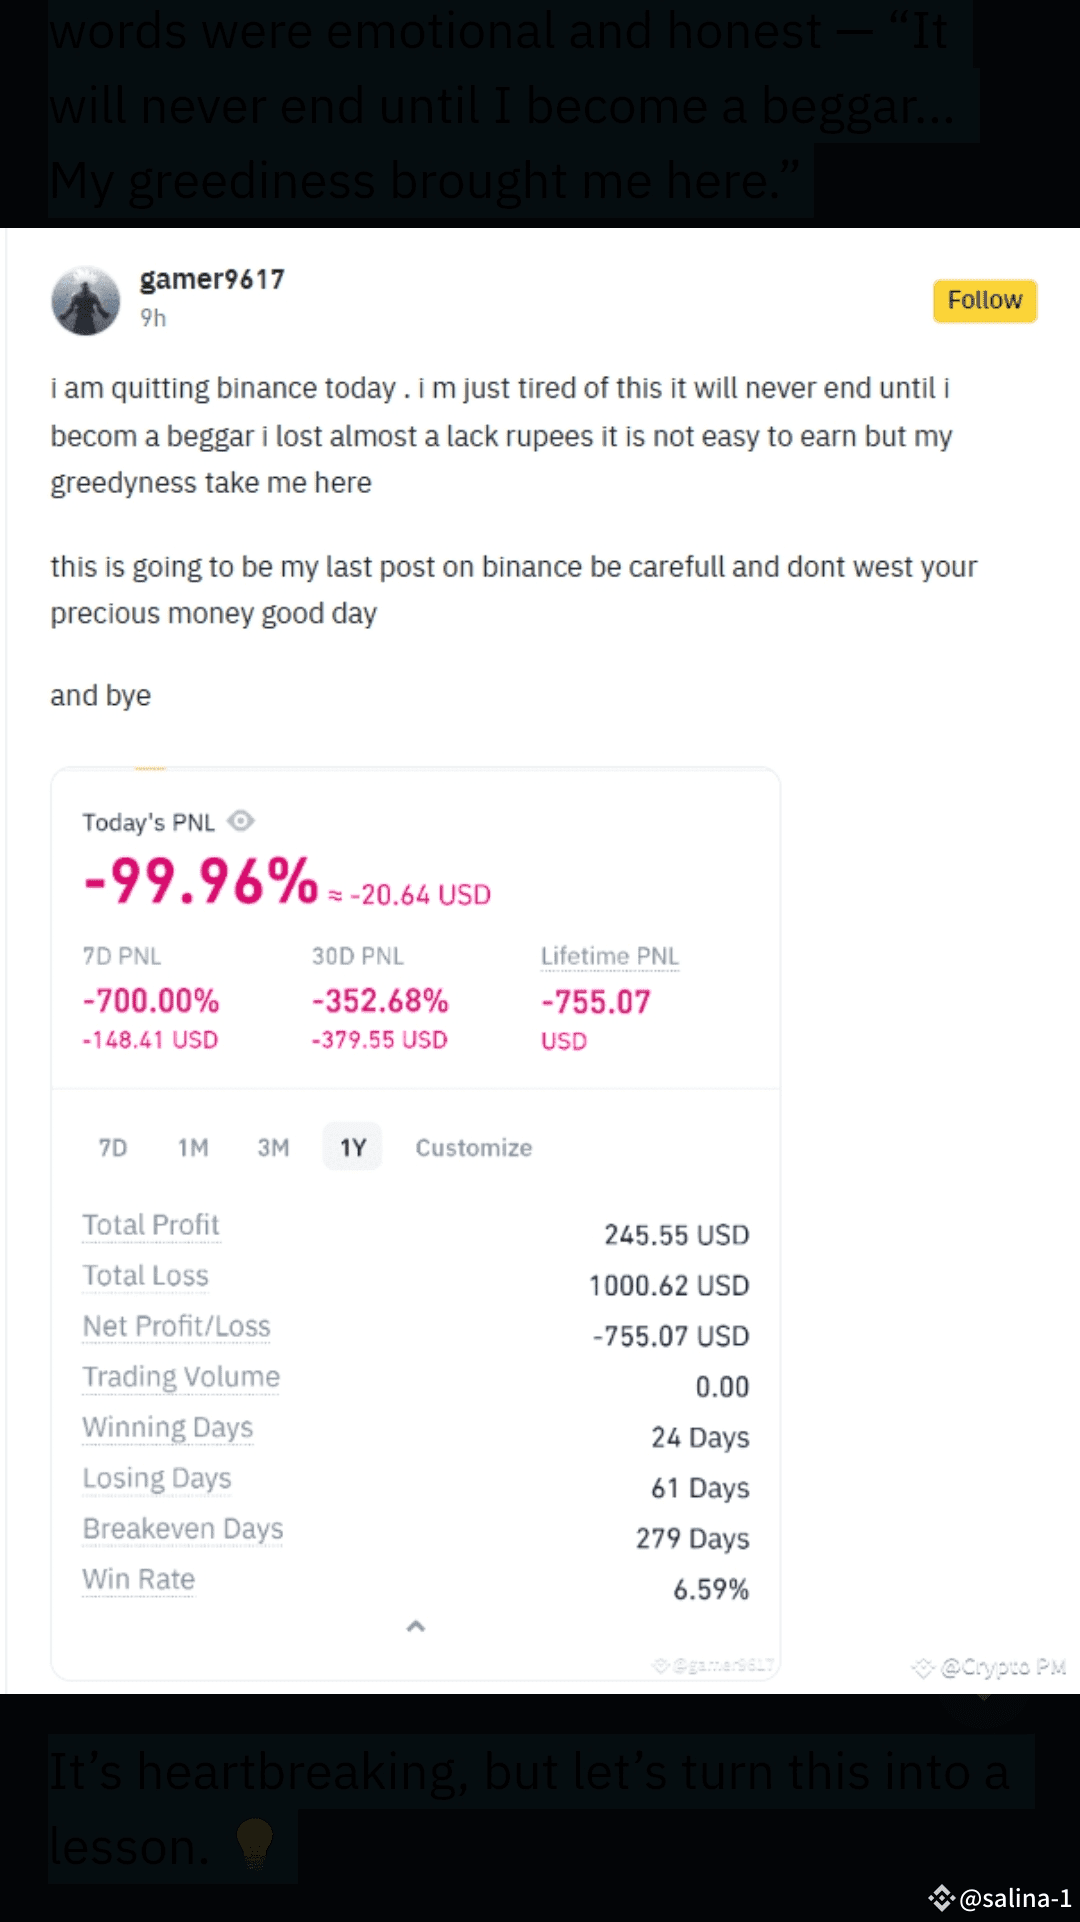This screenshot has width=1080, height=1922.
Task: Click the Total Loss label
Action: (146, 1276)
